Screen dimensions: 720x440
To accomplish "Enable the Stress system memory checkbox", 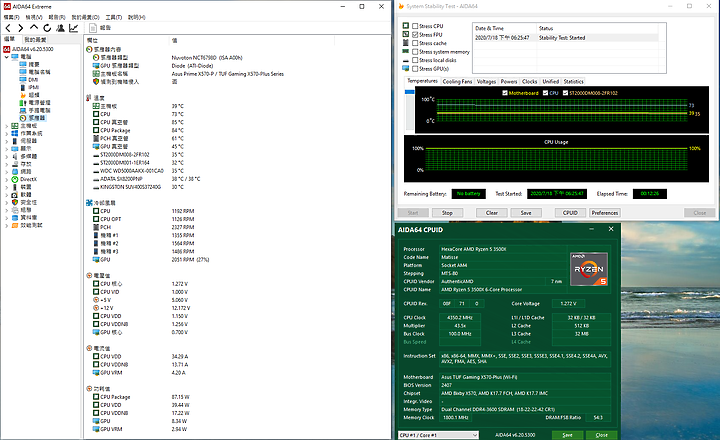I will coord(415,52).
